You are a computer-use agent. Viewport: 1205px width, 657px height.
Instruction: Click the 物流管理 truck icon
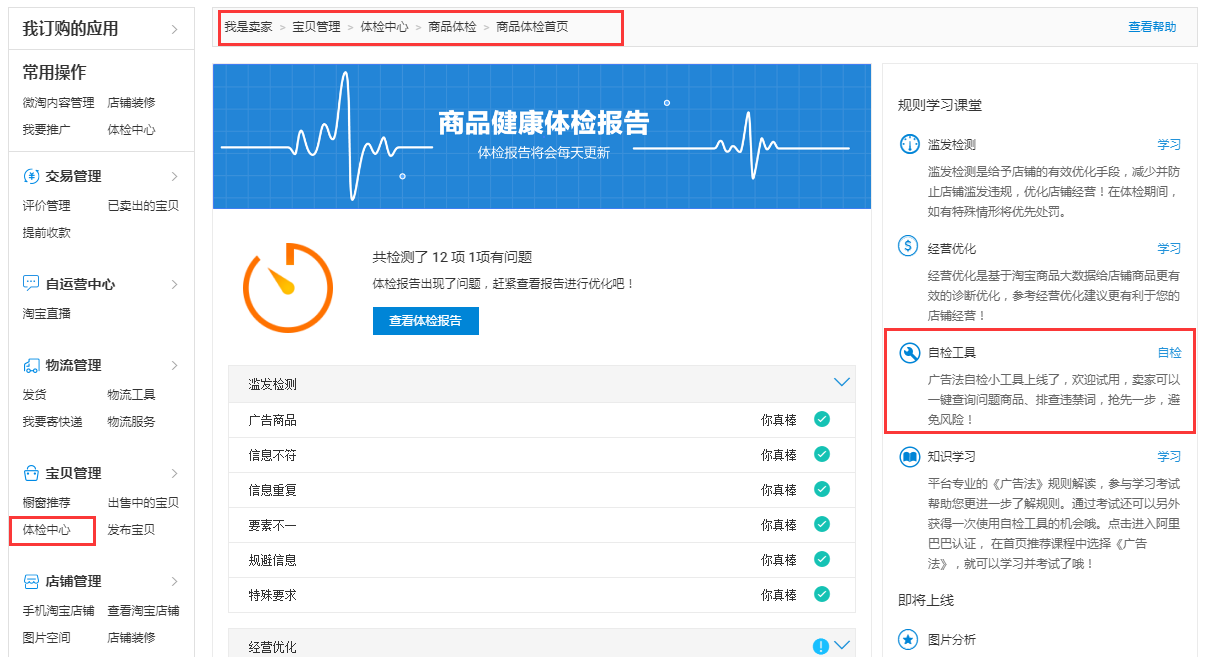[31, 365]
